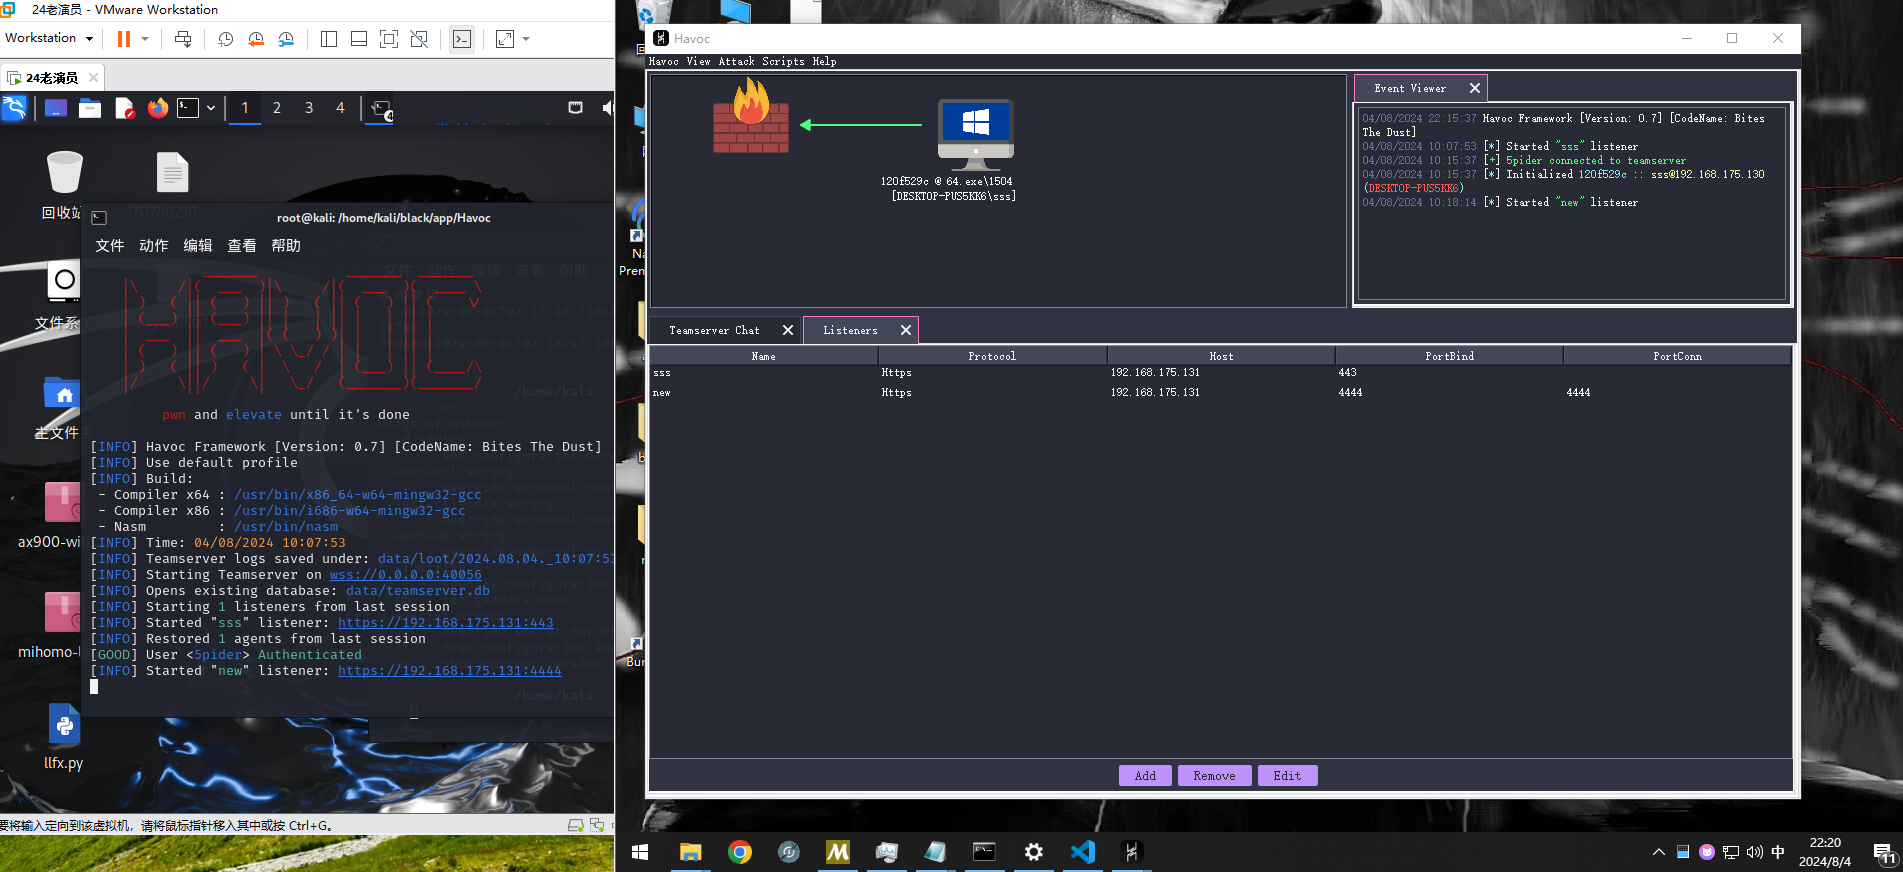Select the sss listener row name
Viewport: 1903px width, 872px height.
click(x=662, y=373)
